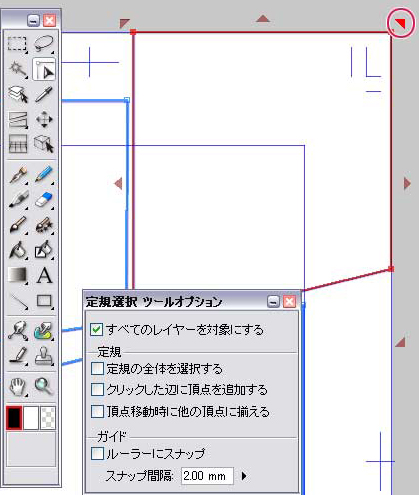Enable ルーラーにスナップ checkbox
This screenshot has height=495, width=419.
pyautogui.click(x=97, y=454)
